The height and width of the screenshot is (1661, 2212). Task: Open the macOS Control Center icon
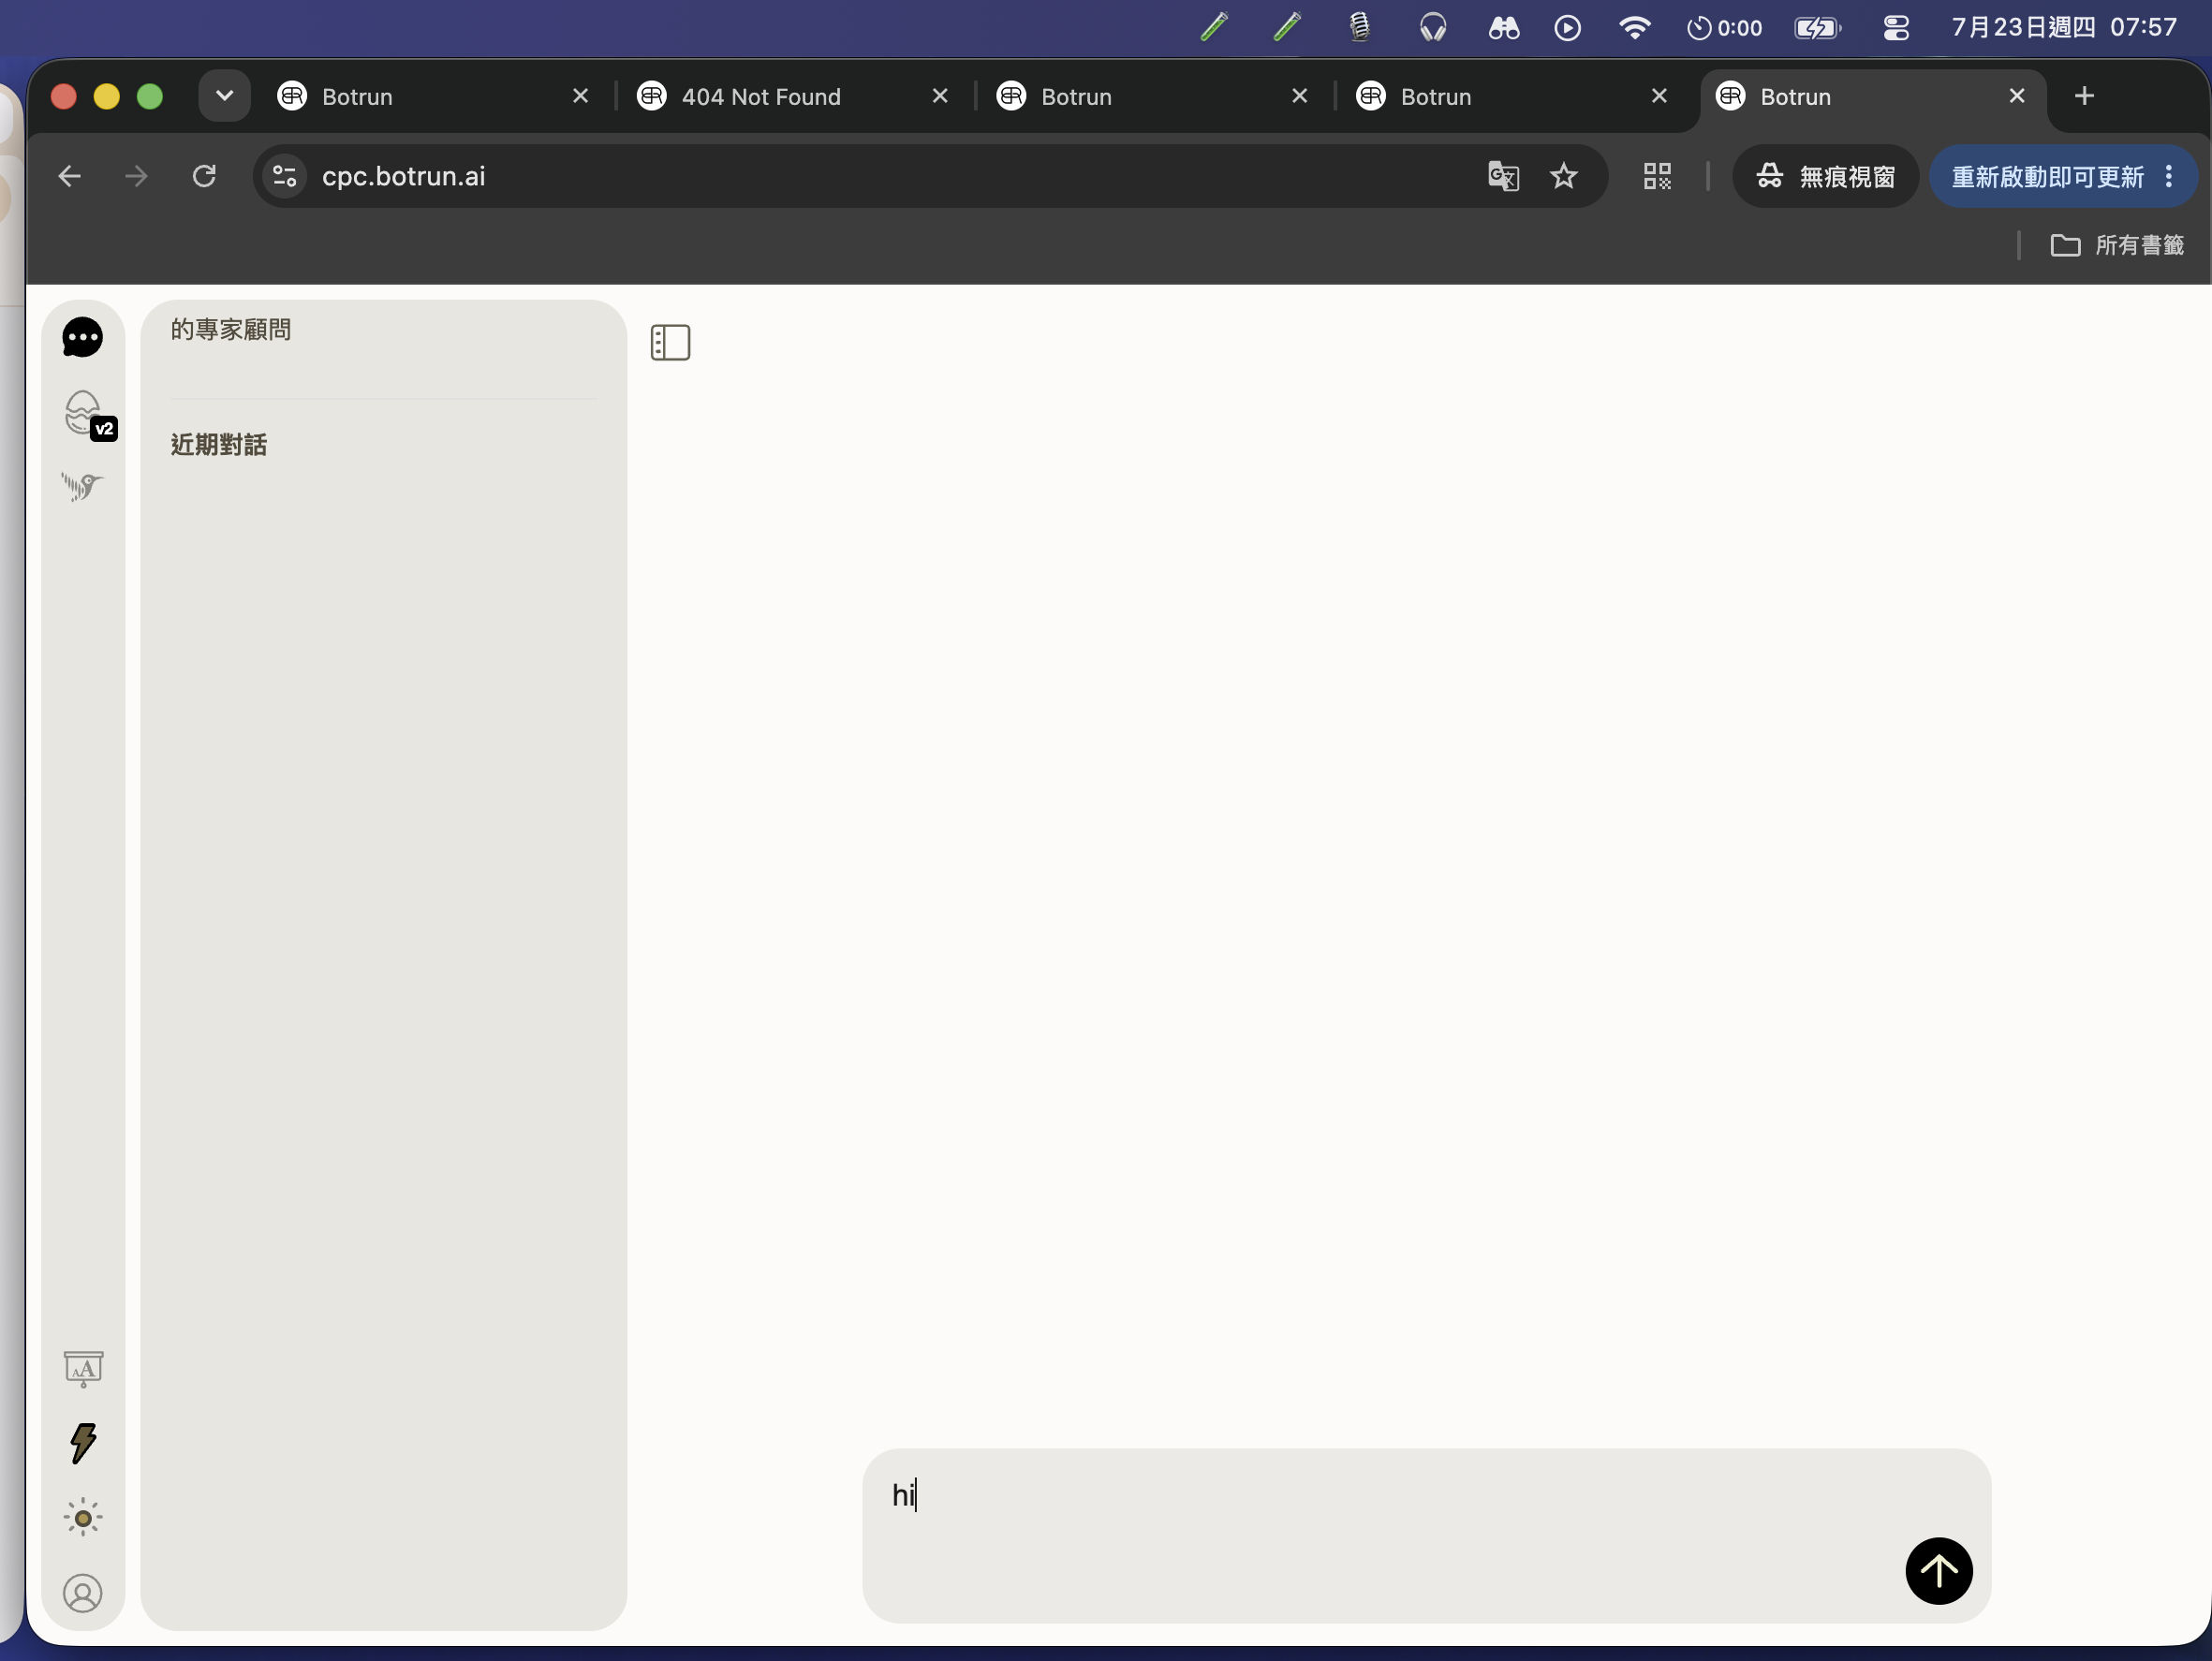click(x=1895, y=27)
